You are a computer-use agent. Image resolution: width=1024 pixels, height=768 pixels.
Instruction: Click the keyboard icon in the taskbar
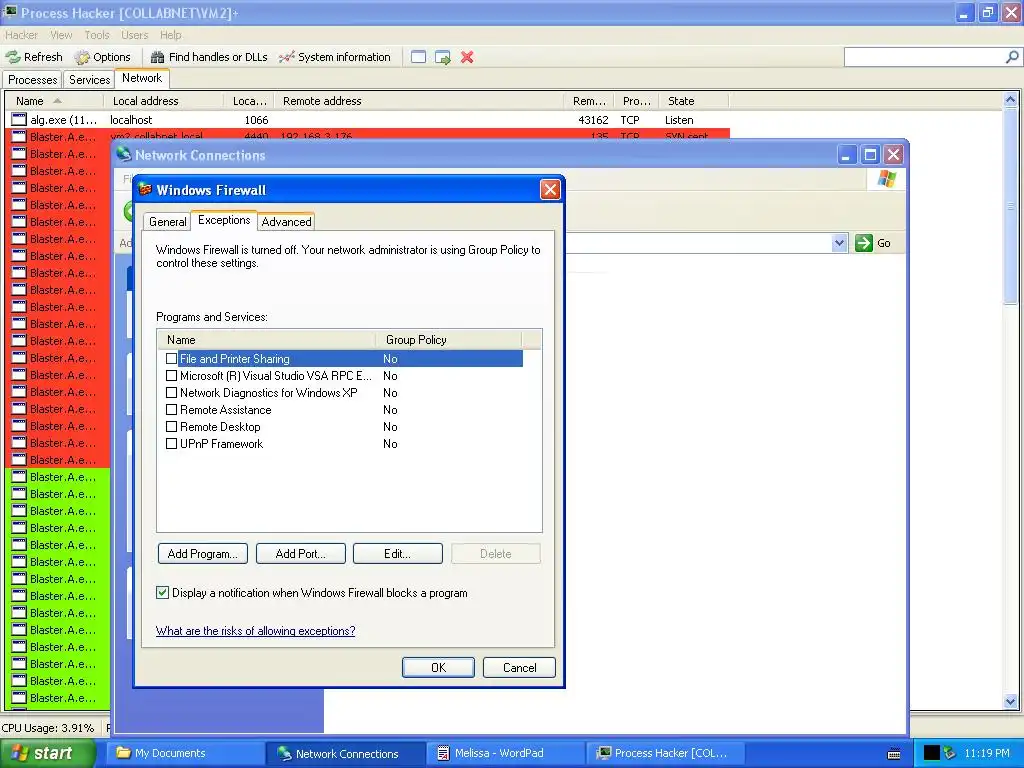click(x=894, y=754)
